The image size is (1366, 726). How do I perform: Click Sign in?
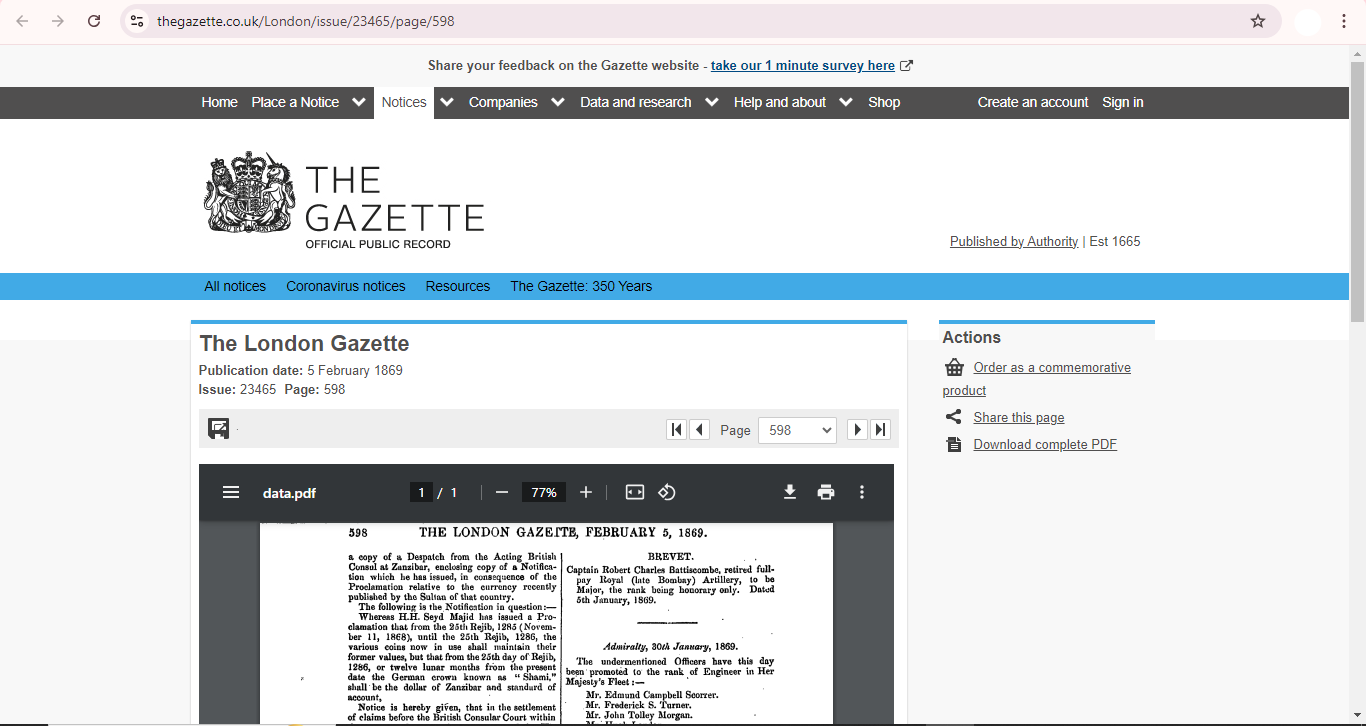coord(1123,102)
